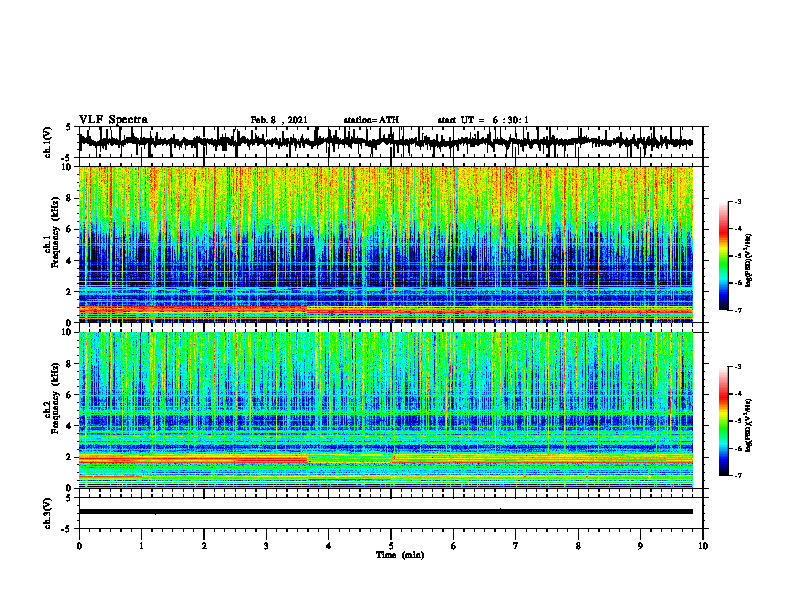792x612 pixels.
Task: Click the ch.1 Frequency (kHz) axis label
Action: click(52, 233)
